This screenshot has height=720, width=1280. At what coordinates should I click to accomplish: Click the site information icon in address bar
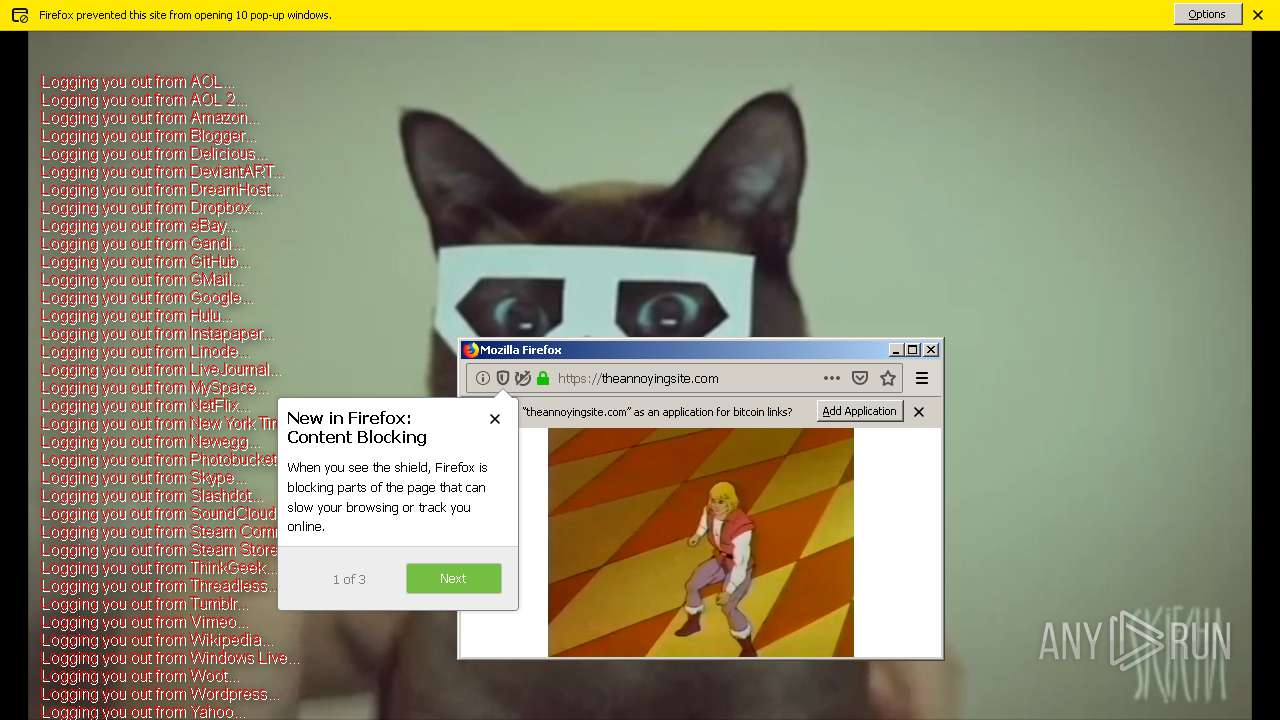click(483, 378)
